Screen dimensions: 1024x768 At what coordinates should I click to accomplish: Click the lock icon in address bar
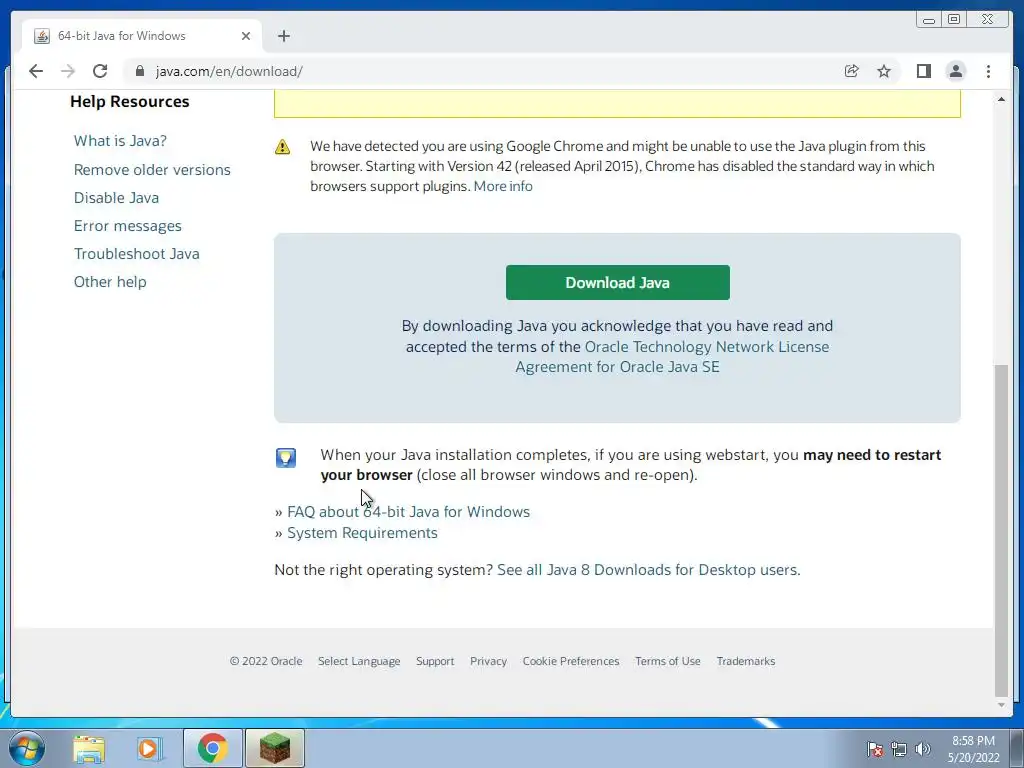point(139,71)
